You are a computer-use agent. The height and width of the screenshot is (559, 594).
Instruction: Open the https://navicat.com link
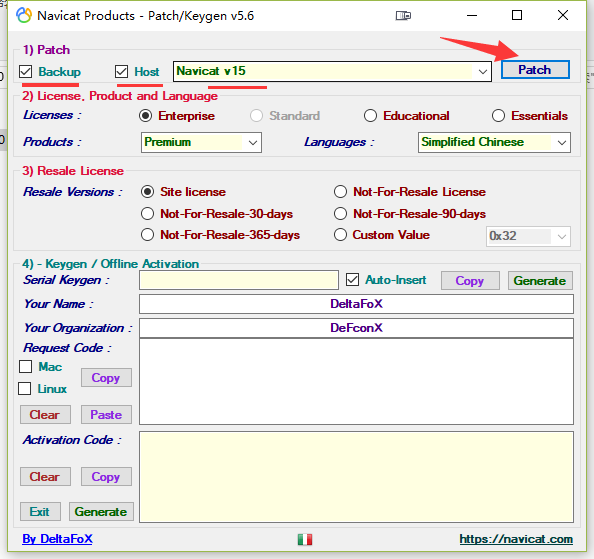click(x=516, y=539)
